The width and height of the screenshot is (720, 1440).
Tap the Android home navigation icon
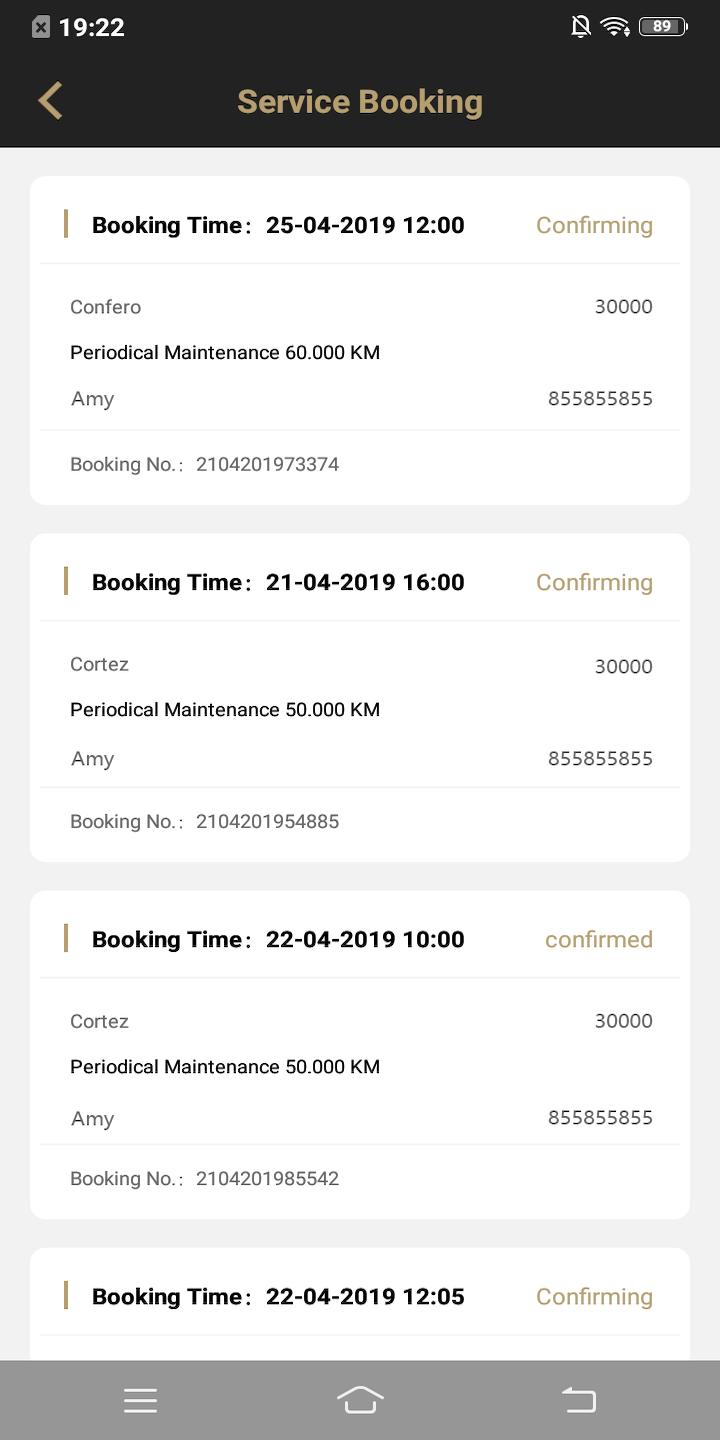(360, 1400)
